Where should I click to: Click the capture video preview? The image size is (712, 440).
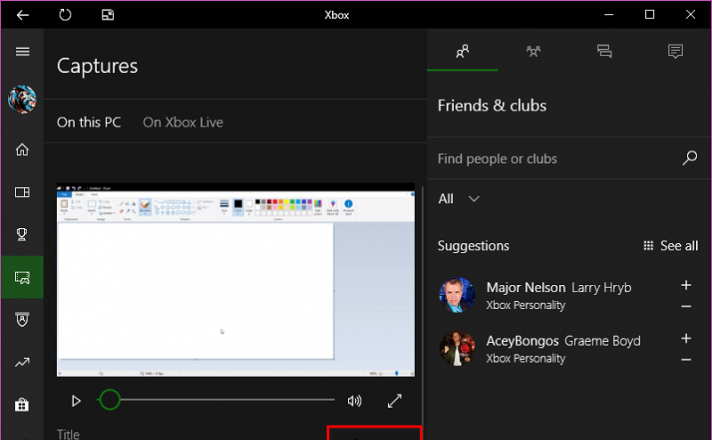click(x=236, y=280)
